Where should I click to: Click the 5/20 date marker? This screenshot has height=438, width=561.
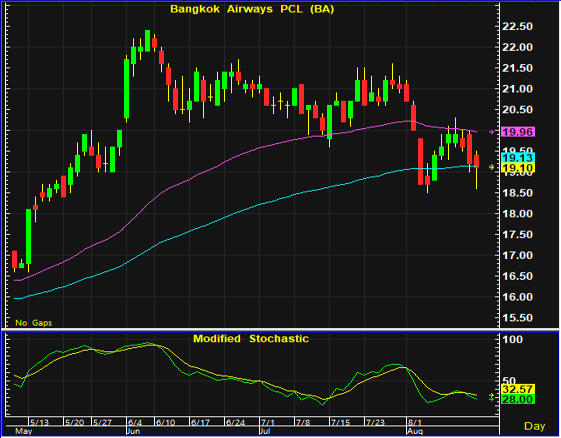[74, 422]
